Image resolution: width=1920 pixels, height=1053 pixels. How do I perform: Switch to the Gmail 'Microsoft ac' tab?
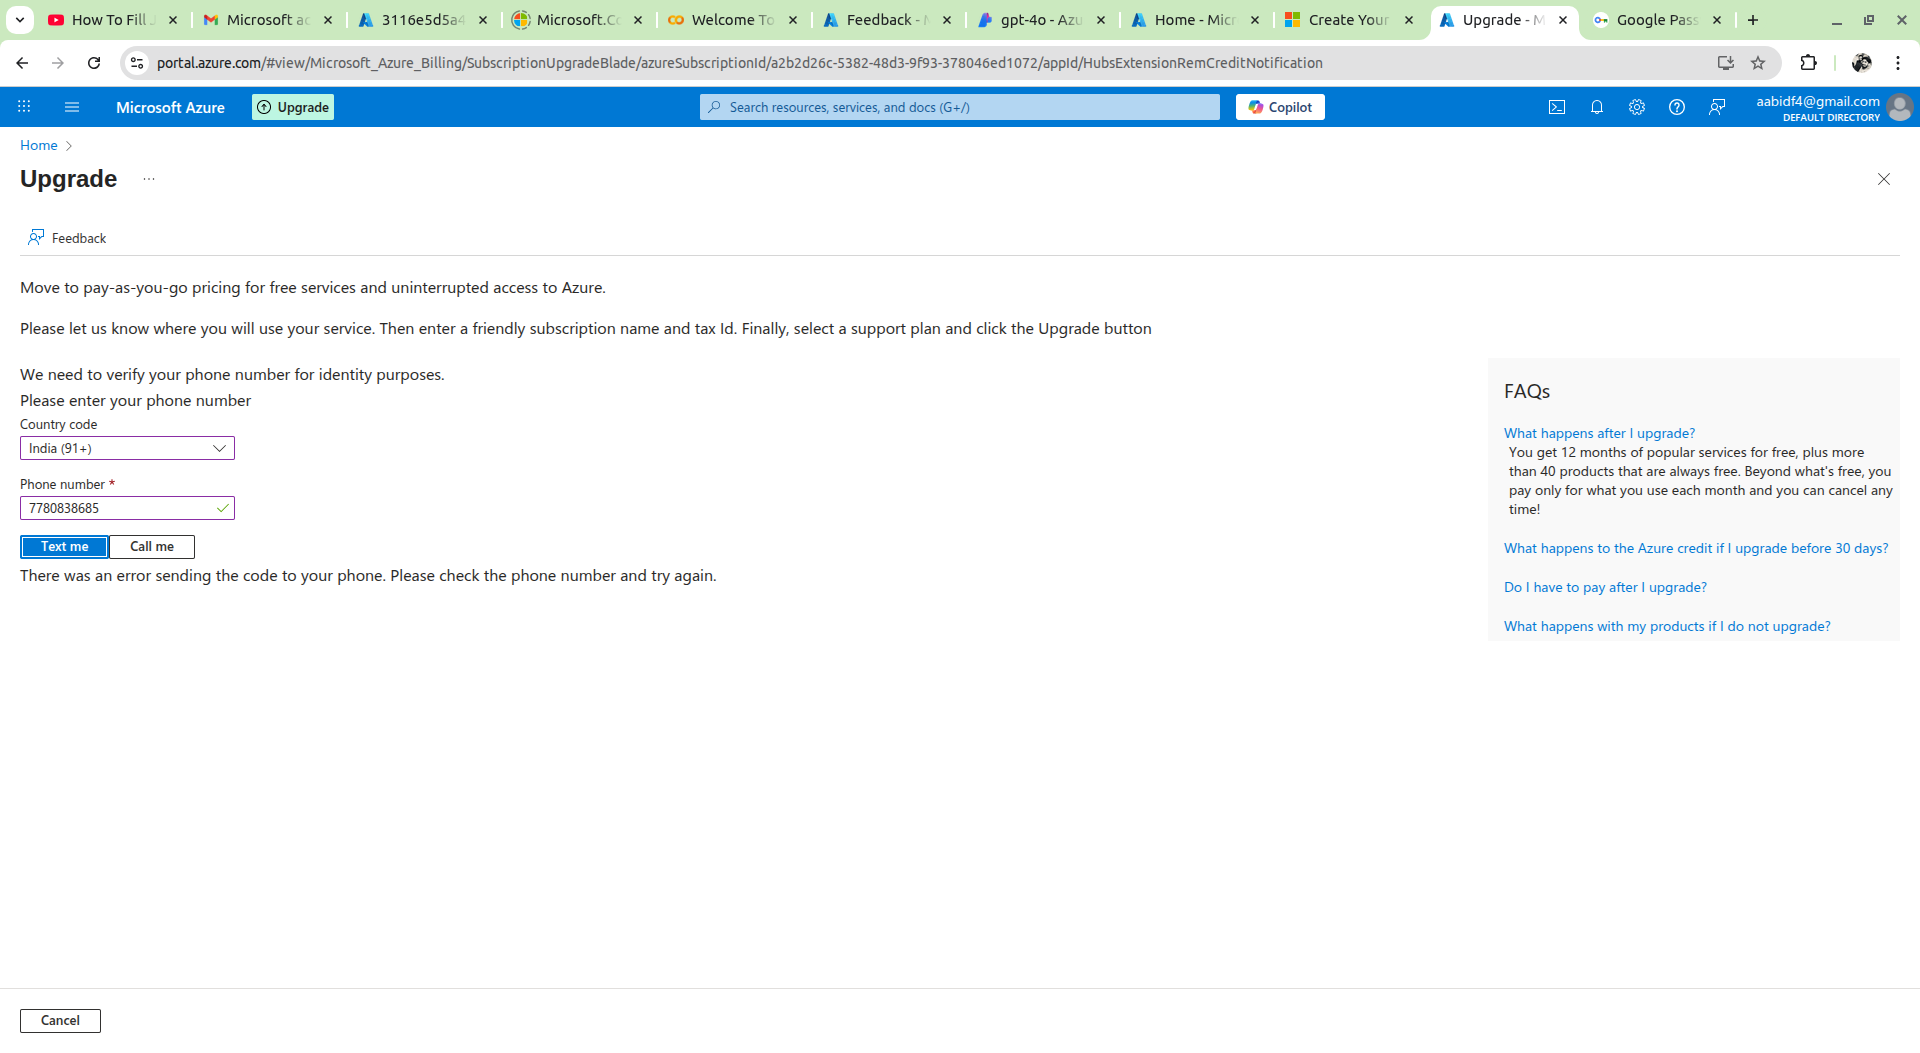pyautogui.click(x=267, y=20)
